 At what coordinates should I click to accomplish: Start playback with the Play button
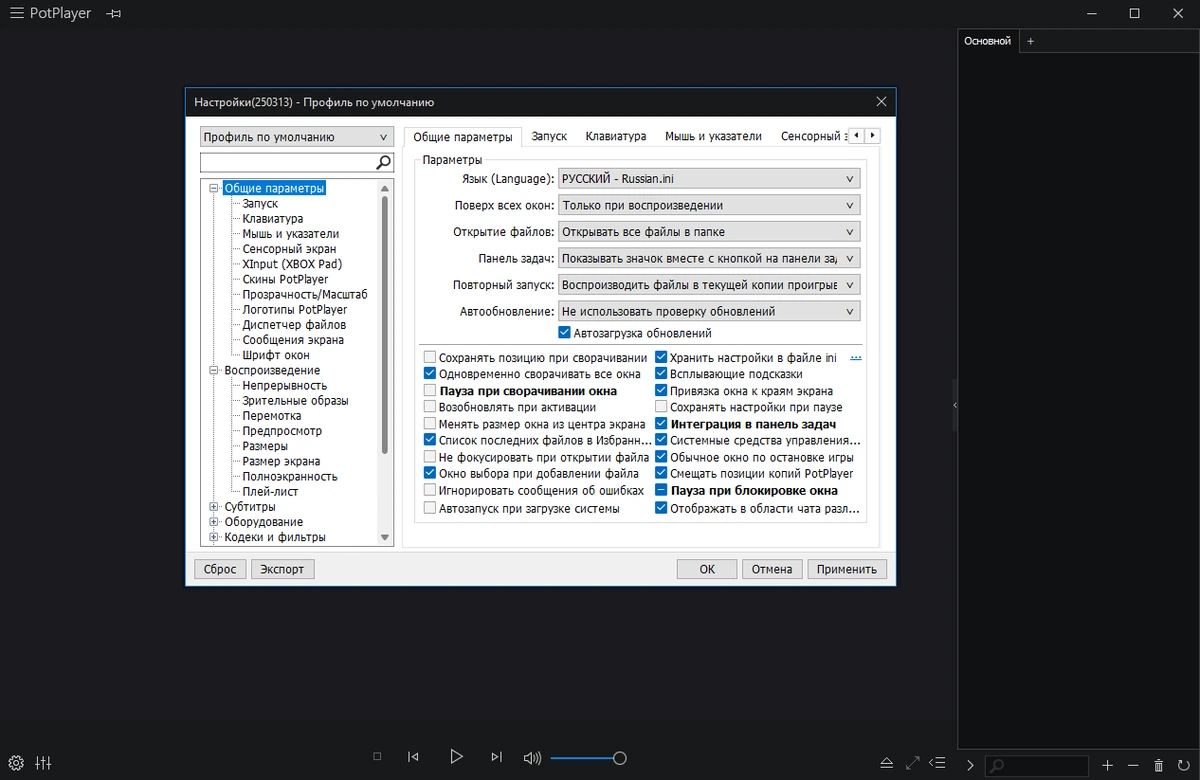[x=456, y=757]
